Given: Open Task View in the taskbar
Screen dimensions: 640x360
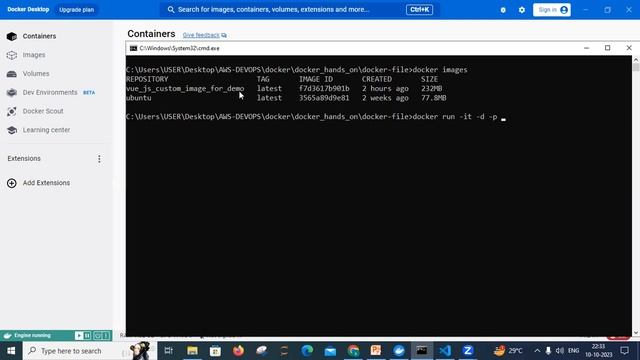Looking at the screenshot, I should pyautogui.click(x=169, y=351).
